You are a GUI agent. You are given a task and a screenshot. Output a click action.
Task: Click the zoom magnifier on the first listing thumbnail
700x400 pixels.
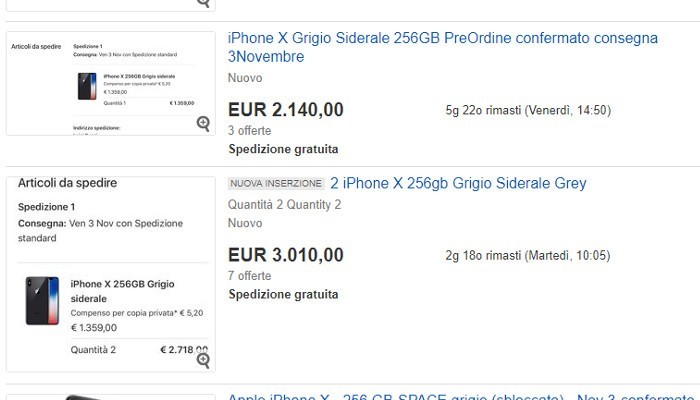[x=203, y=123]
